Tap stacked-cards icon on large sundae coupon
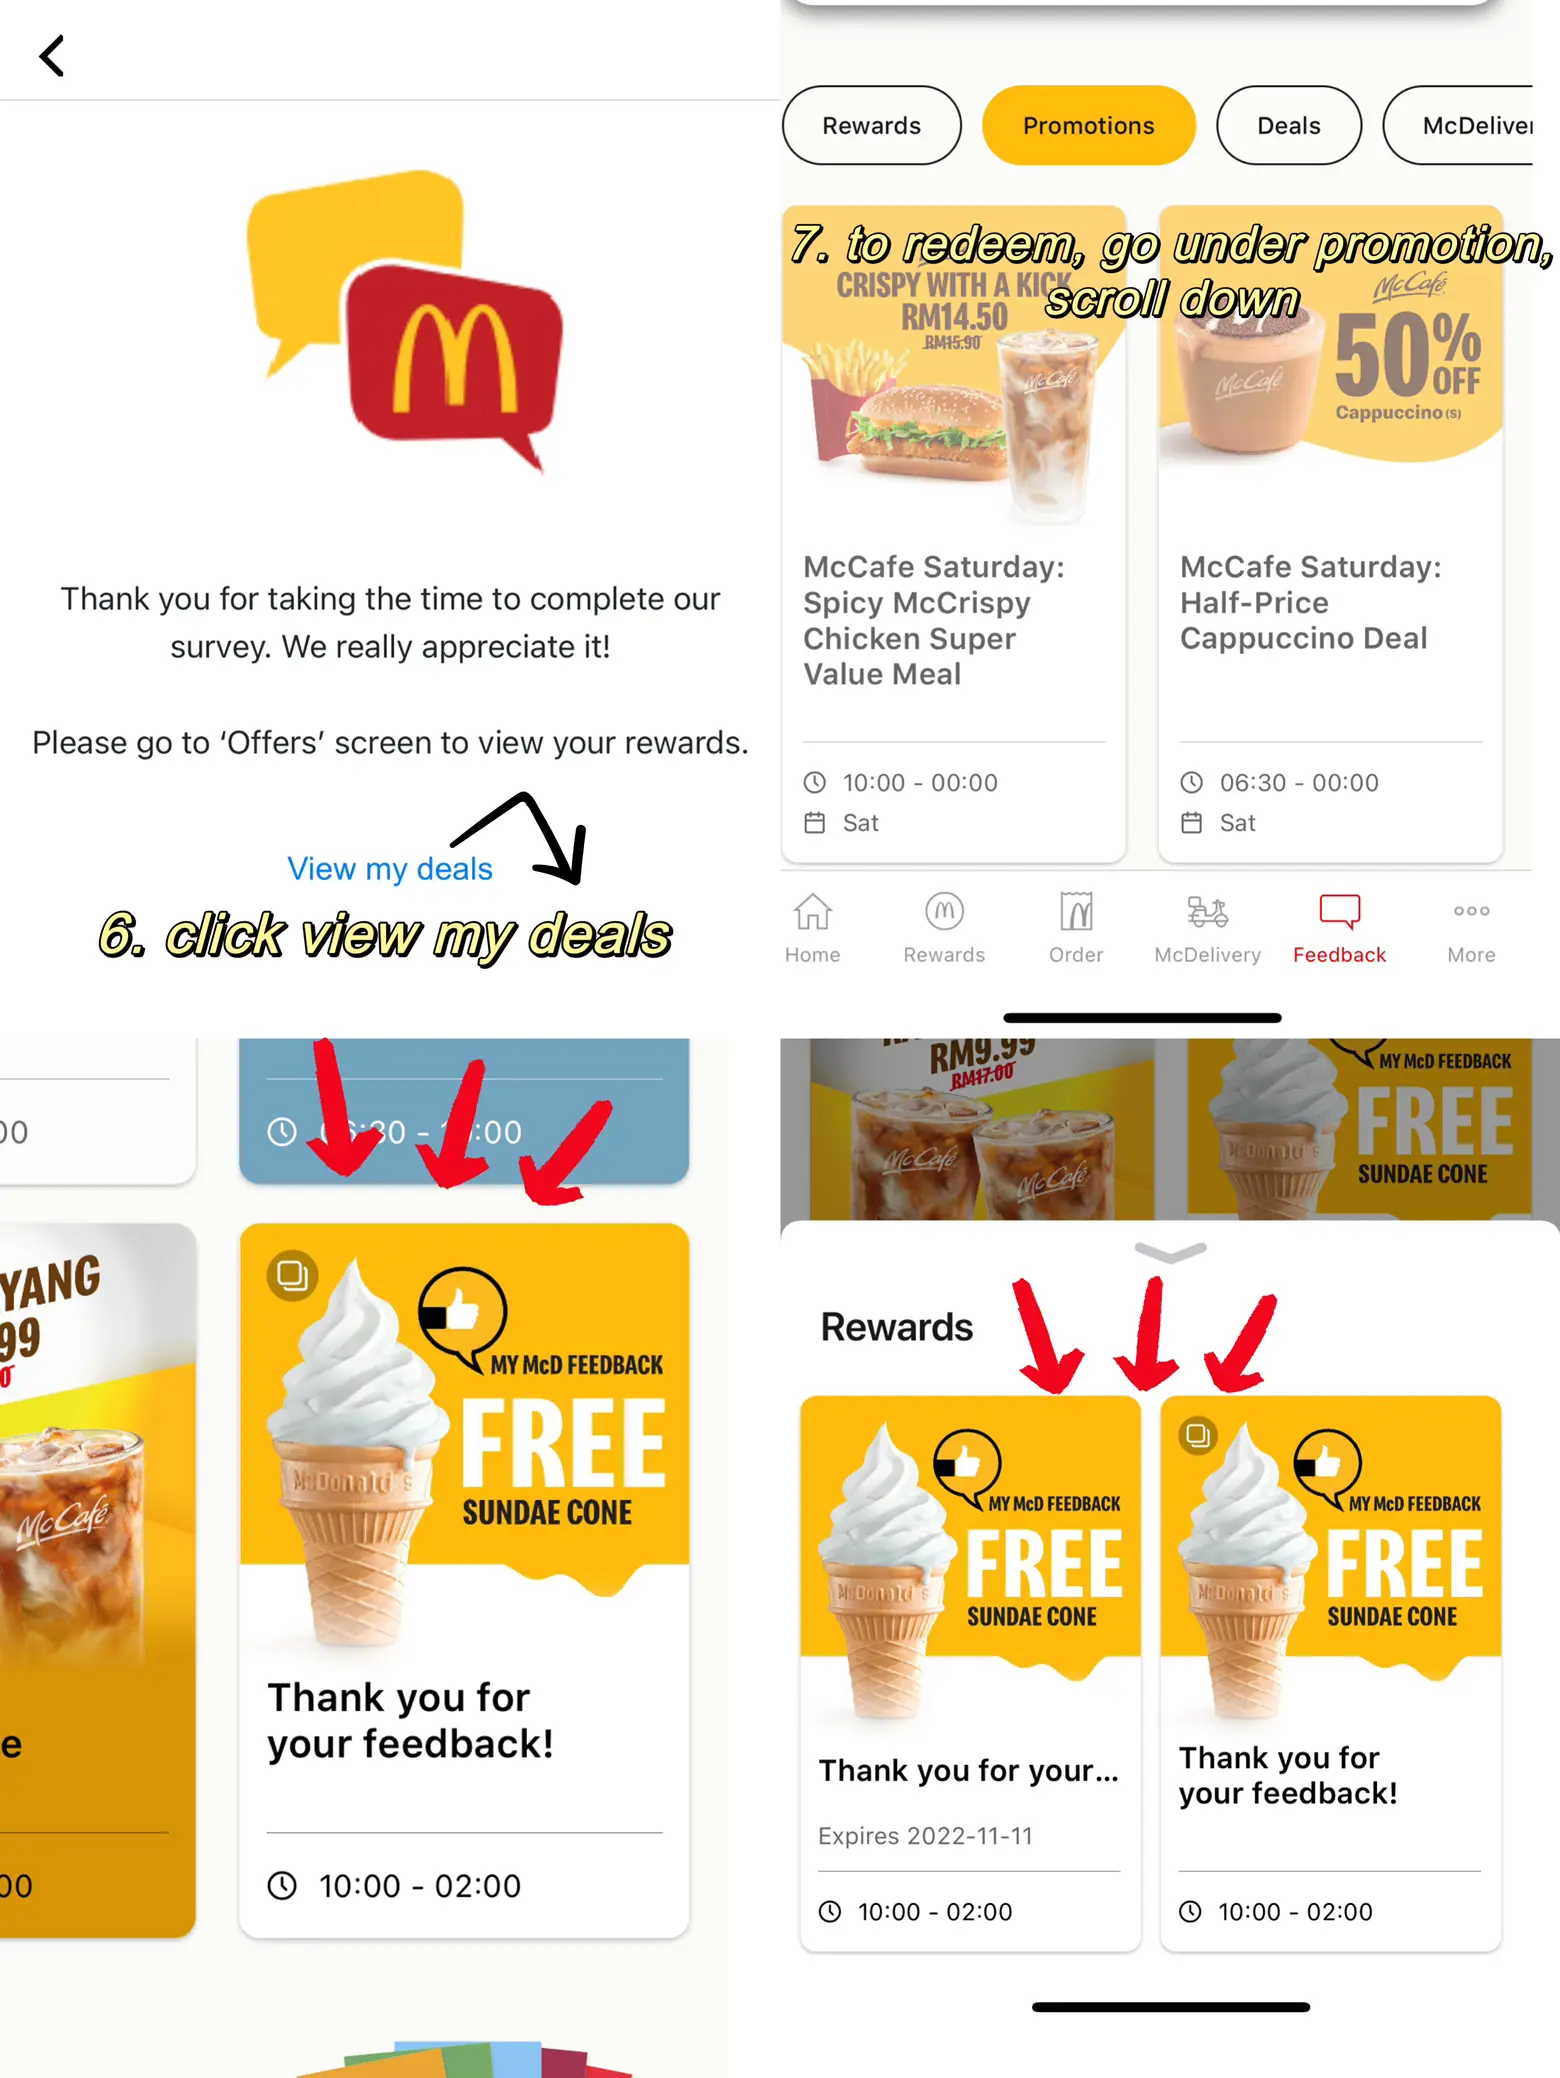Image resolution: width=1560 pixels, height=2078 pixels. 292,1276
